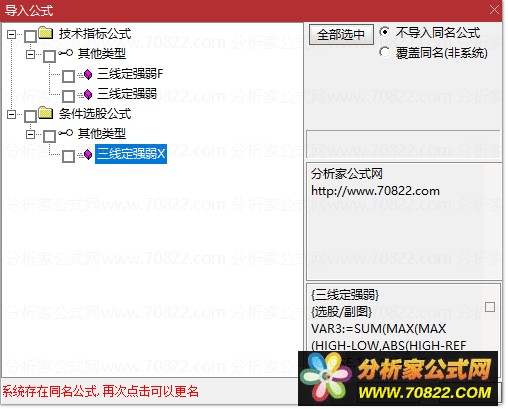Viewport: 508px width, 409px height.
Task: Check the box for 三线定强弱X
Action: [x=68, y=156]
